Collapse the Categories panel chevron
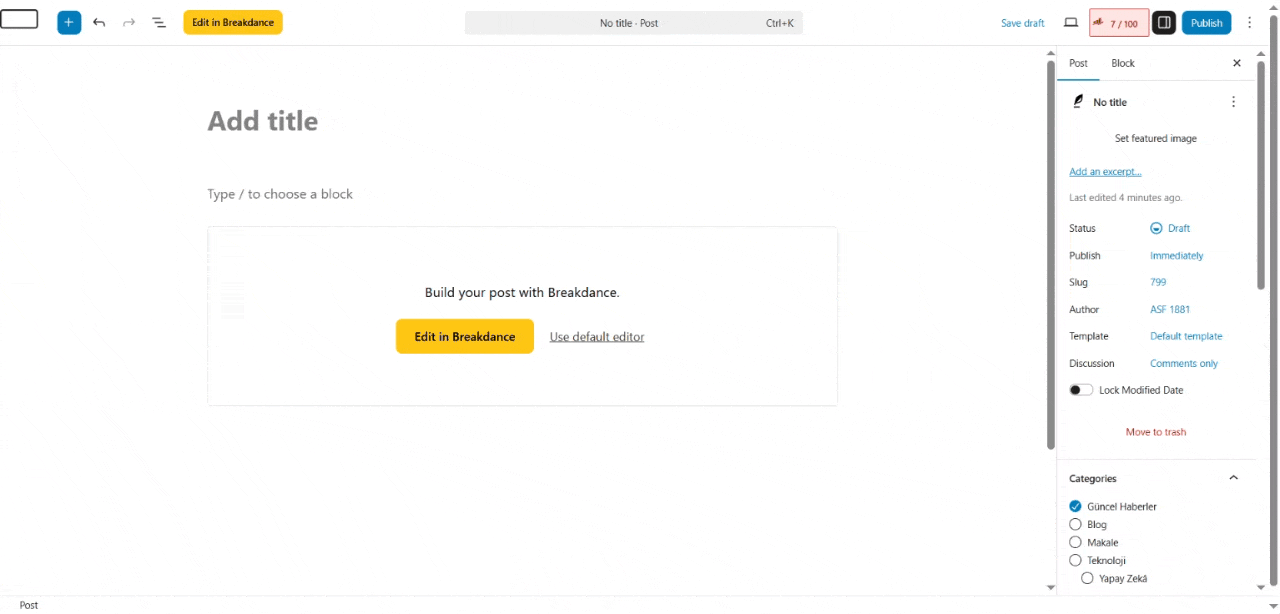Viewport: 1280px width, 614px height. (x=1233, y=478)
